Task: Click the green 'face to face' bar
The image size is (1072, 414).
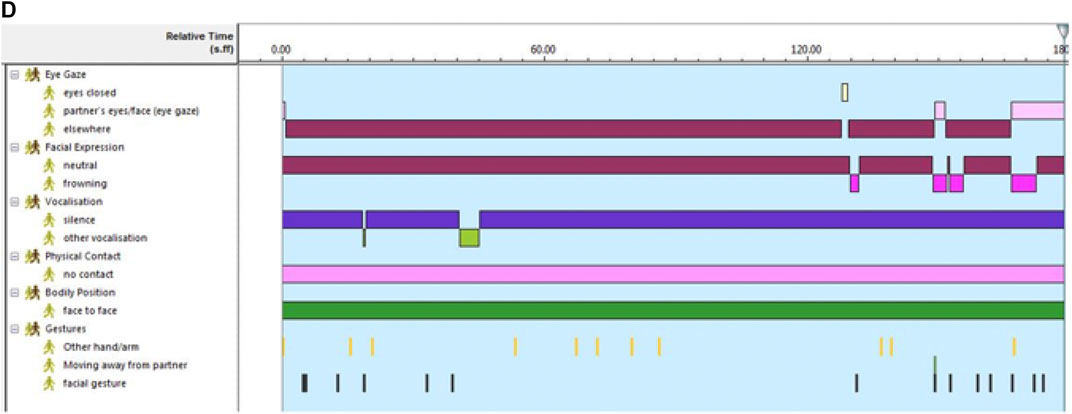Action: click(672, 311)
